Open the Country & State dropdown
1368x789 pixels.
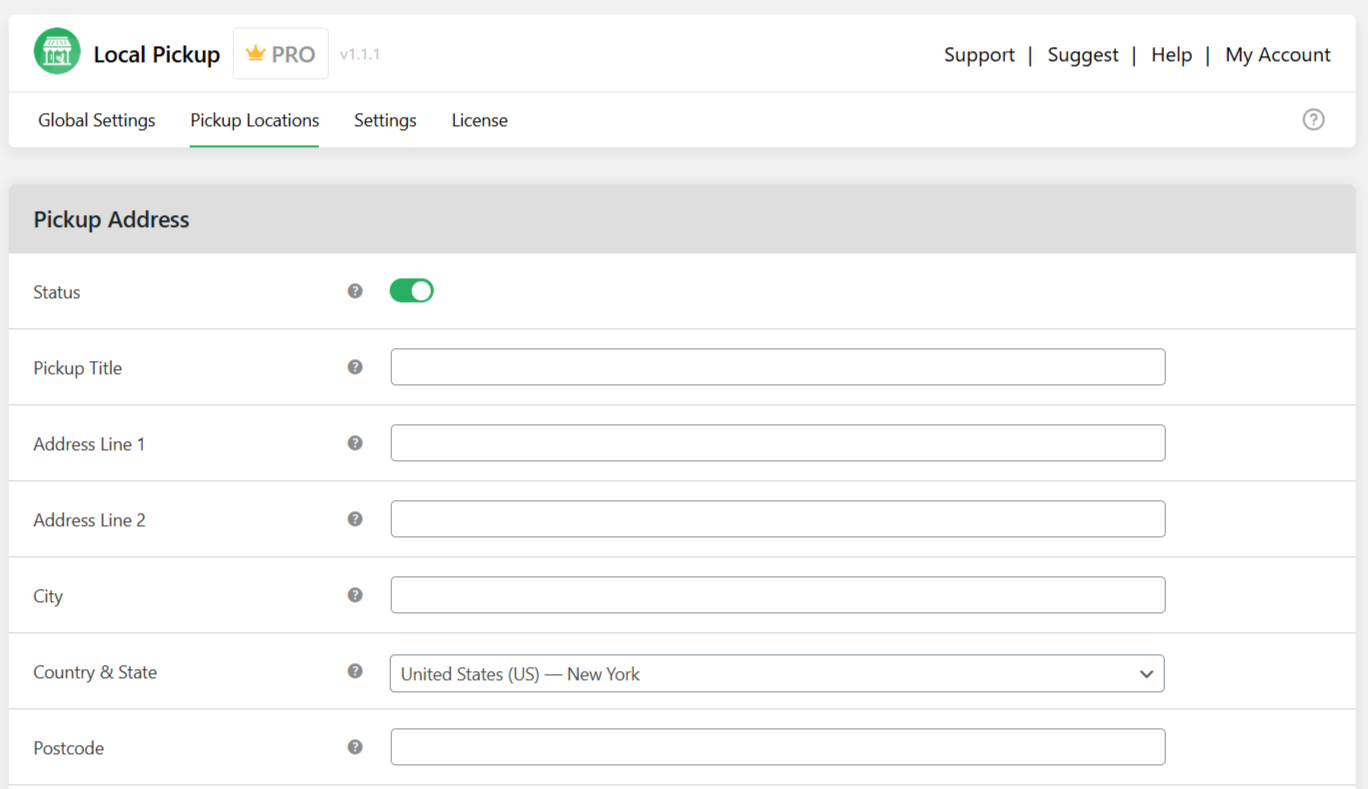click(777, 674)
